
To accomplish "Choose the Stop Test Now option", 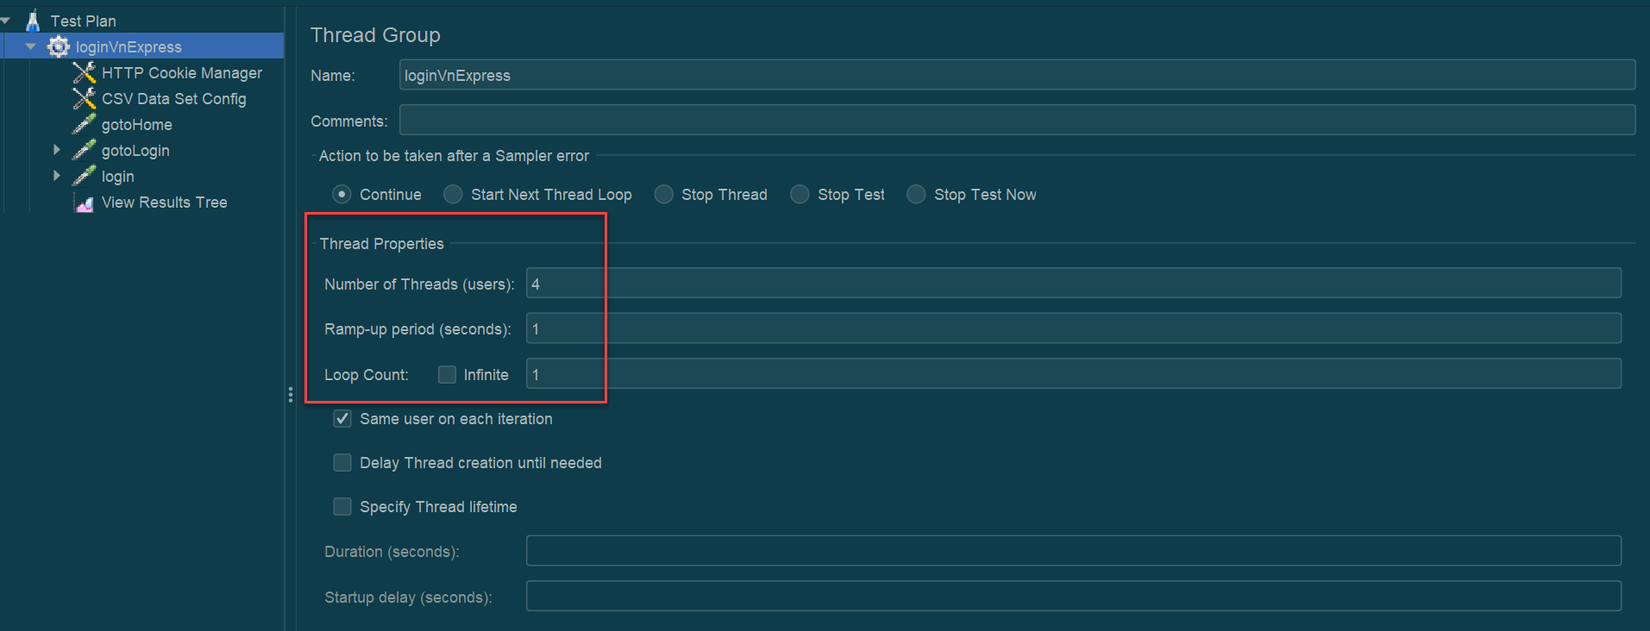I will (x=916, y=194).
